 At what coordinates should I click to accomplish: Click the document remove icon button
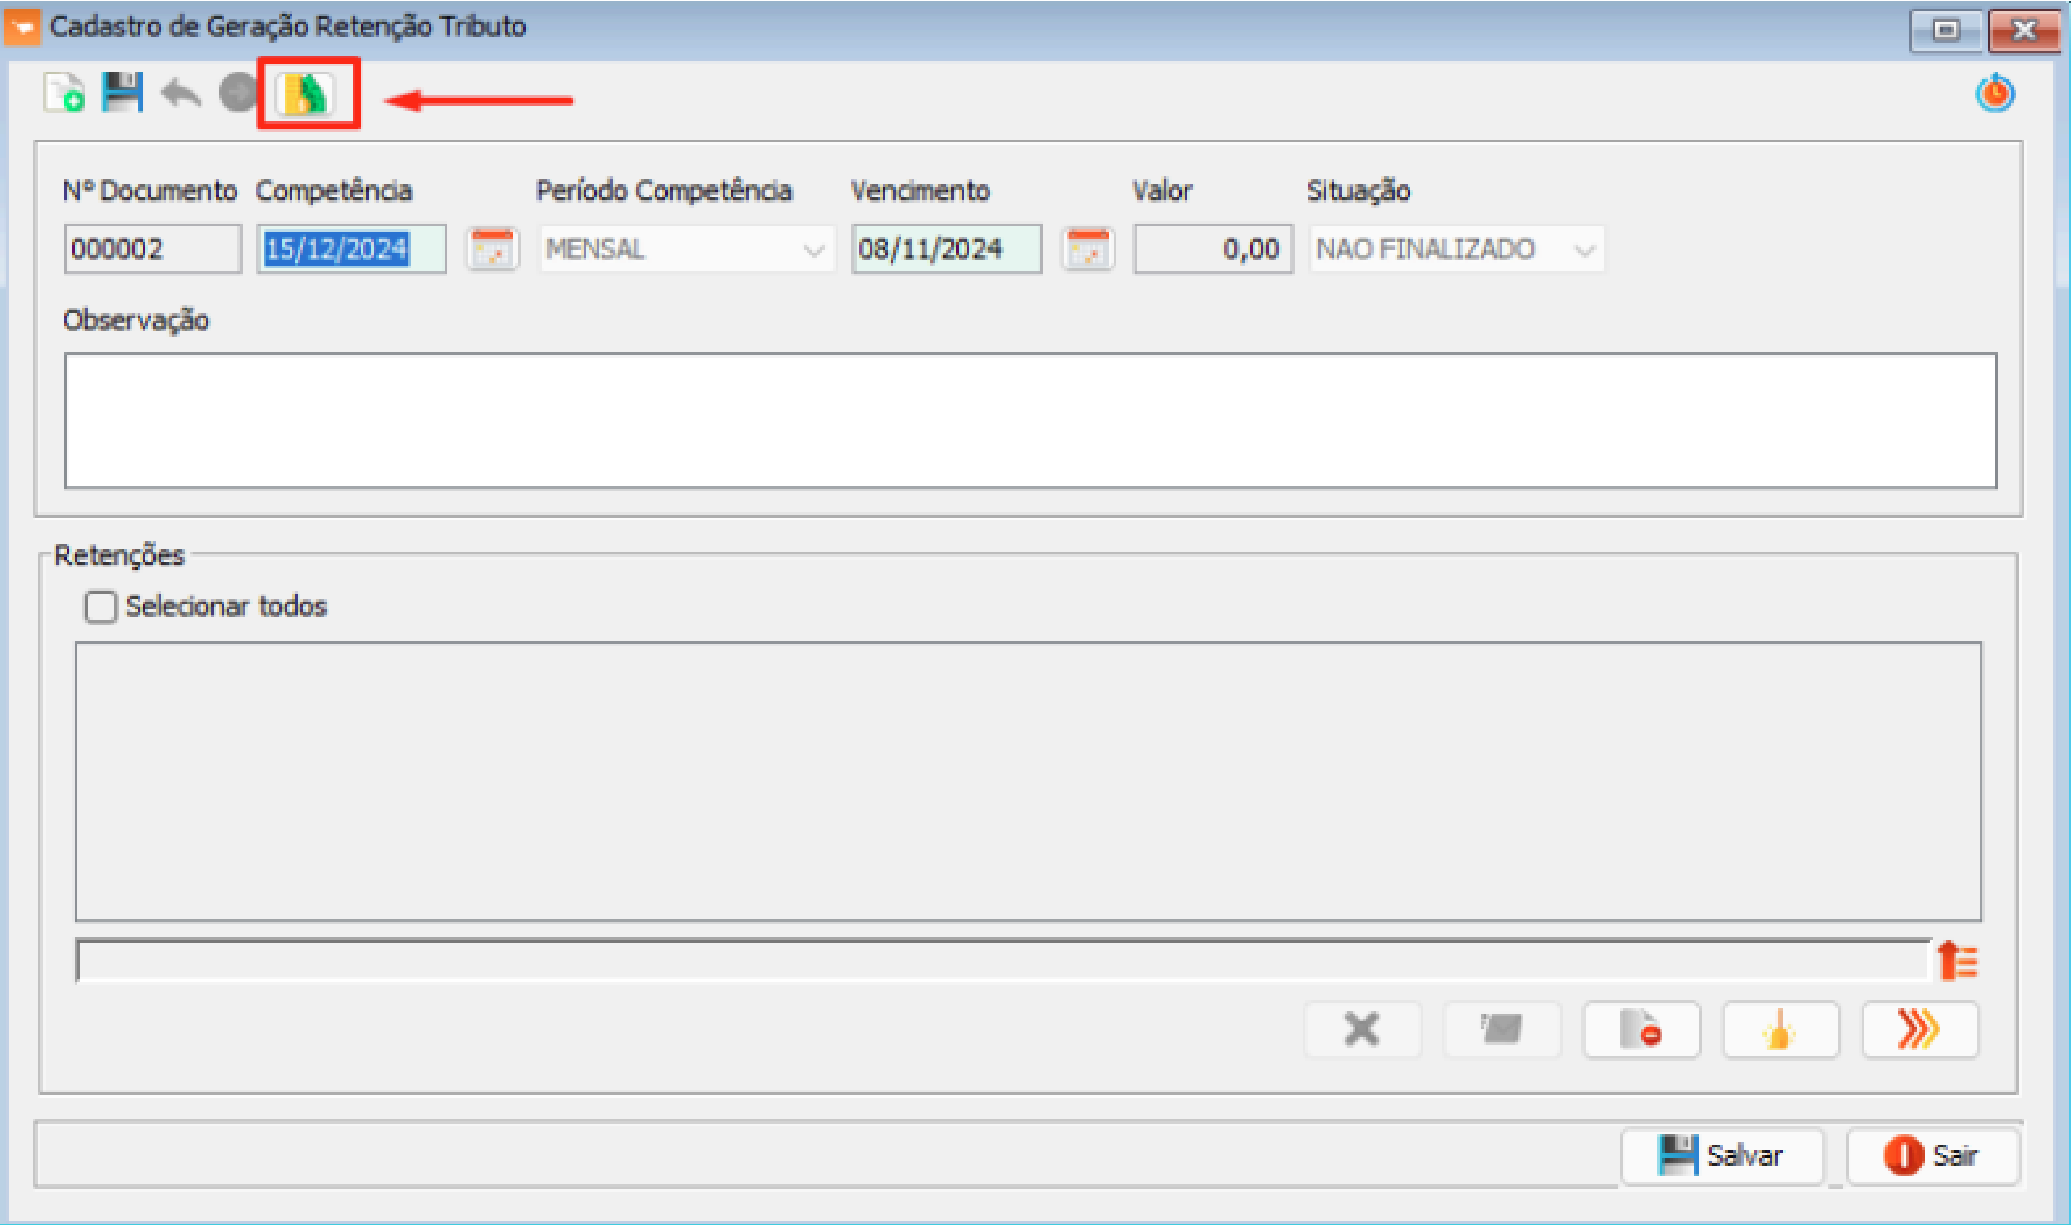[x=1641, y=1029]
